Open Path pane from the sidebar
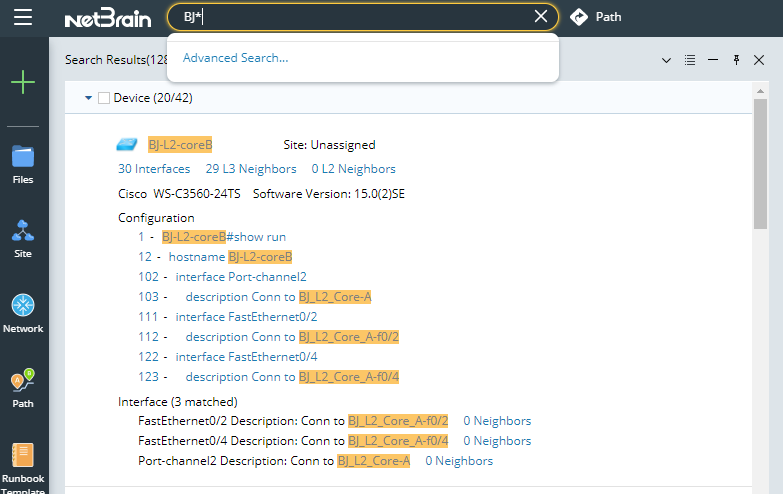This screenshot has width=783, height=494. coord(23,389)
